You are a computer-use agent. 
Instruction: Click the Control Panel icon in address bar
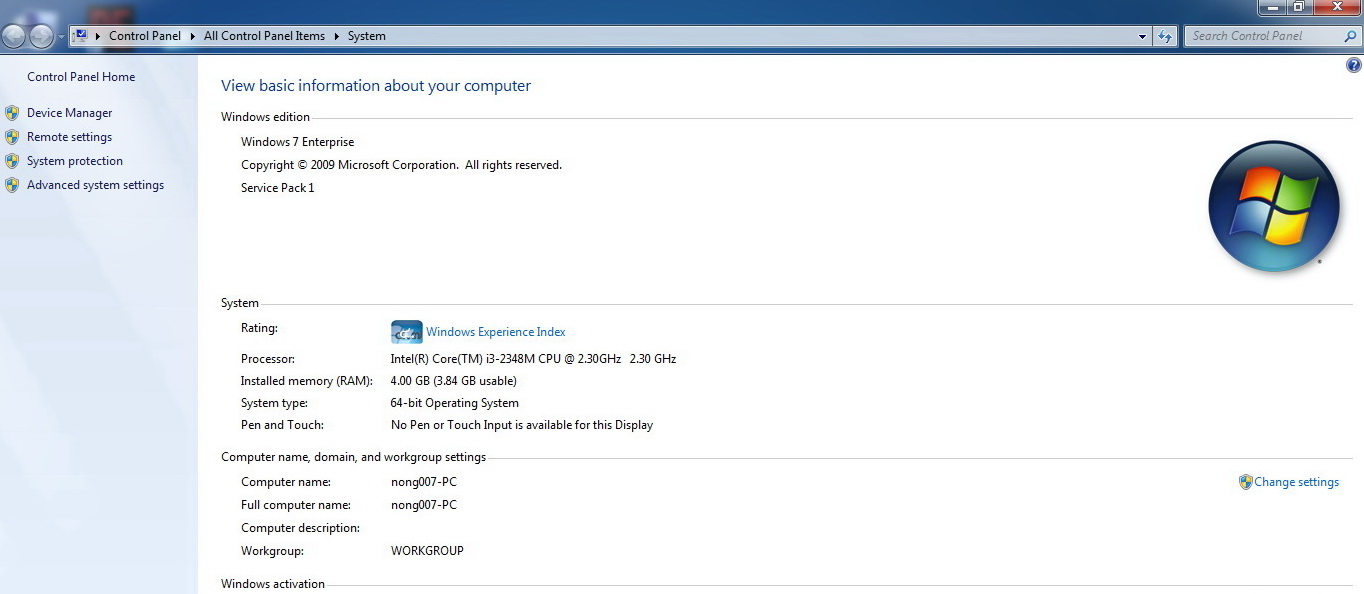[81, 35]
